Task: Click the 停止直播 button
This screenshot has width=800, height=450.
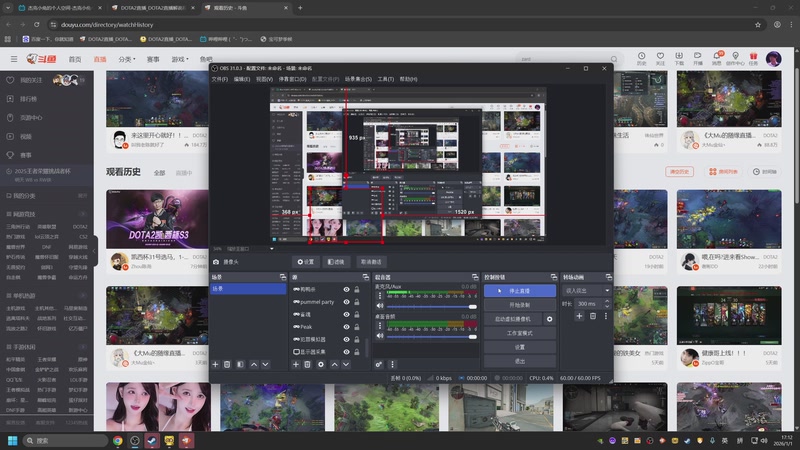Action: coord(519,290)
